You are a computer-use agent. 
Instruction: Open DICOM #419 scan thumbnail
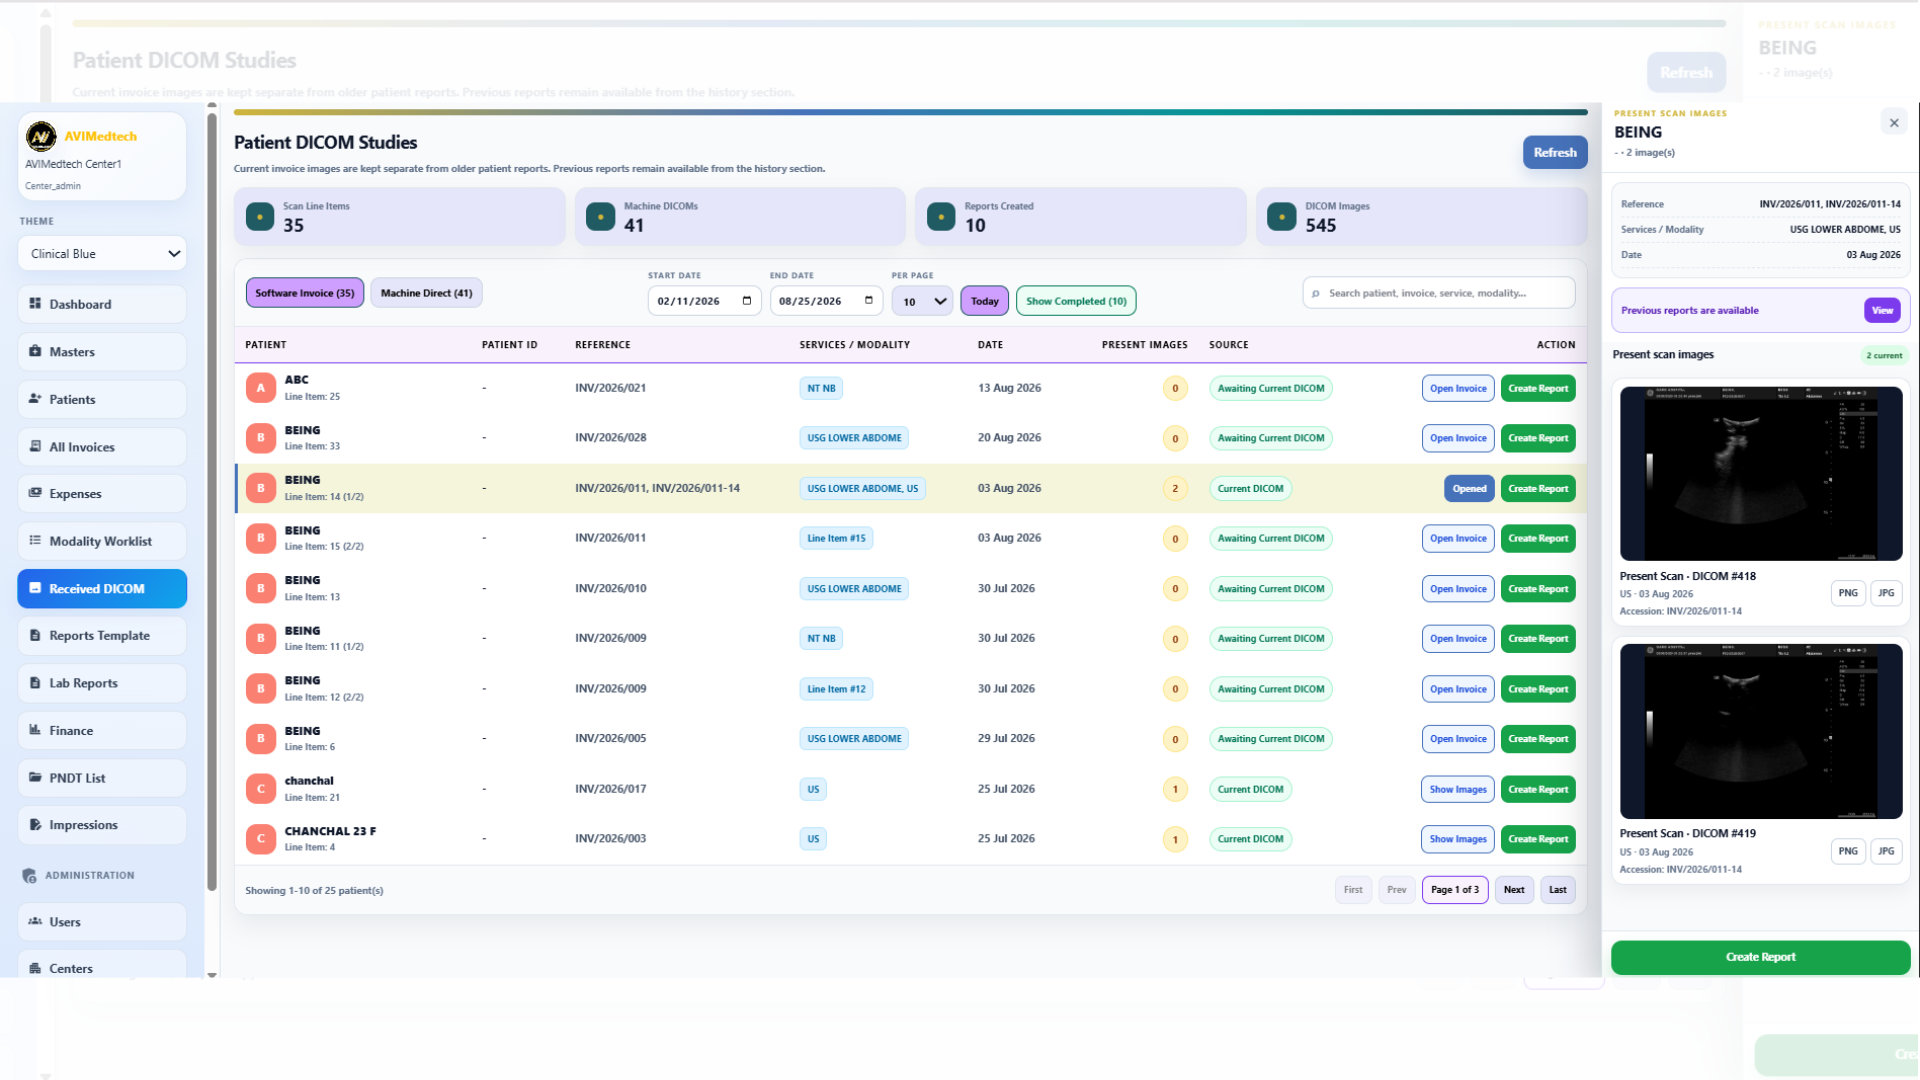pos(1761,732)
